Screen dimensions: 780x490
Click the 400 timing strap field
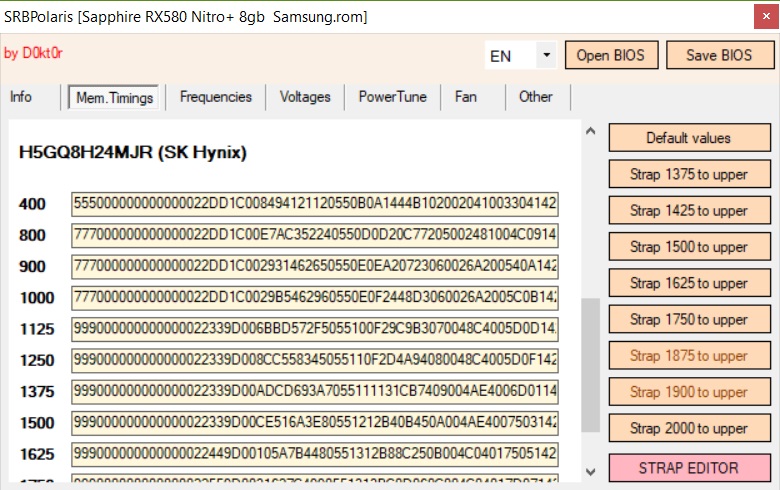tap(315, 204)
